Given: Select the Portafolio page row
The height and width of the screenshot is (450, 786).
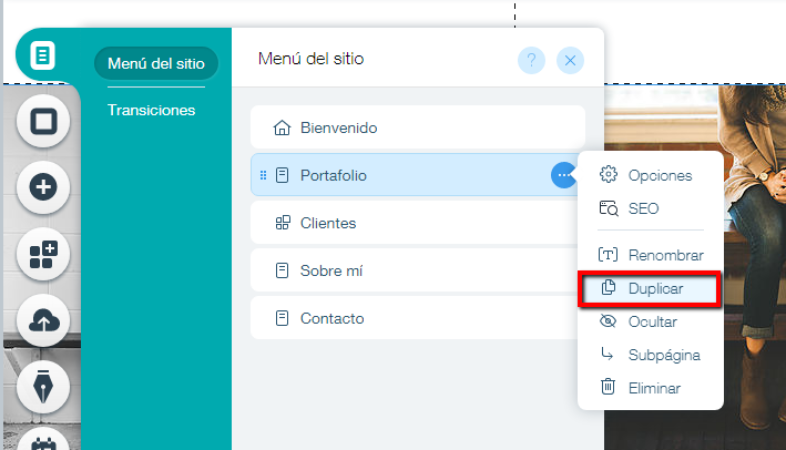Looking at the screenshot, I should [414, 175].
